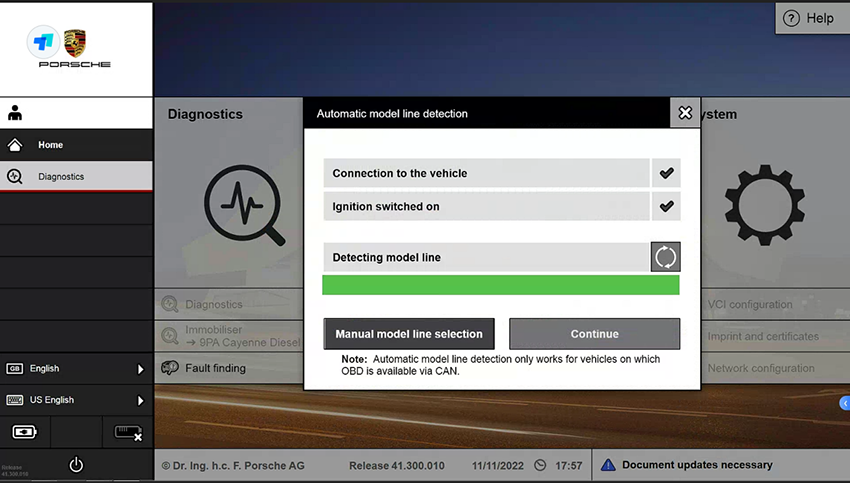Image resolution: width=850 pixels, height=483 pixels.
Task: Click the blue app logo beside Porsche crest
Action: [43, 42]
